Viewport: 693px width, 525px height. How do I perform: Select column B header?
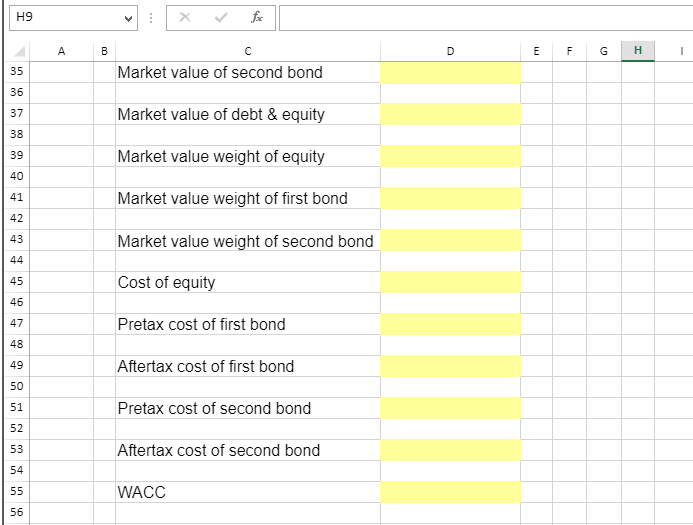[104, 51]
